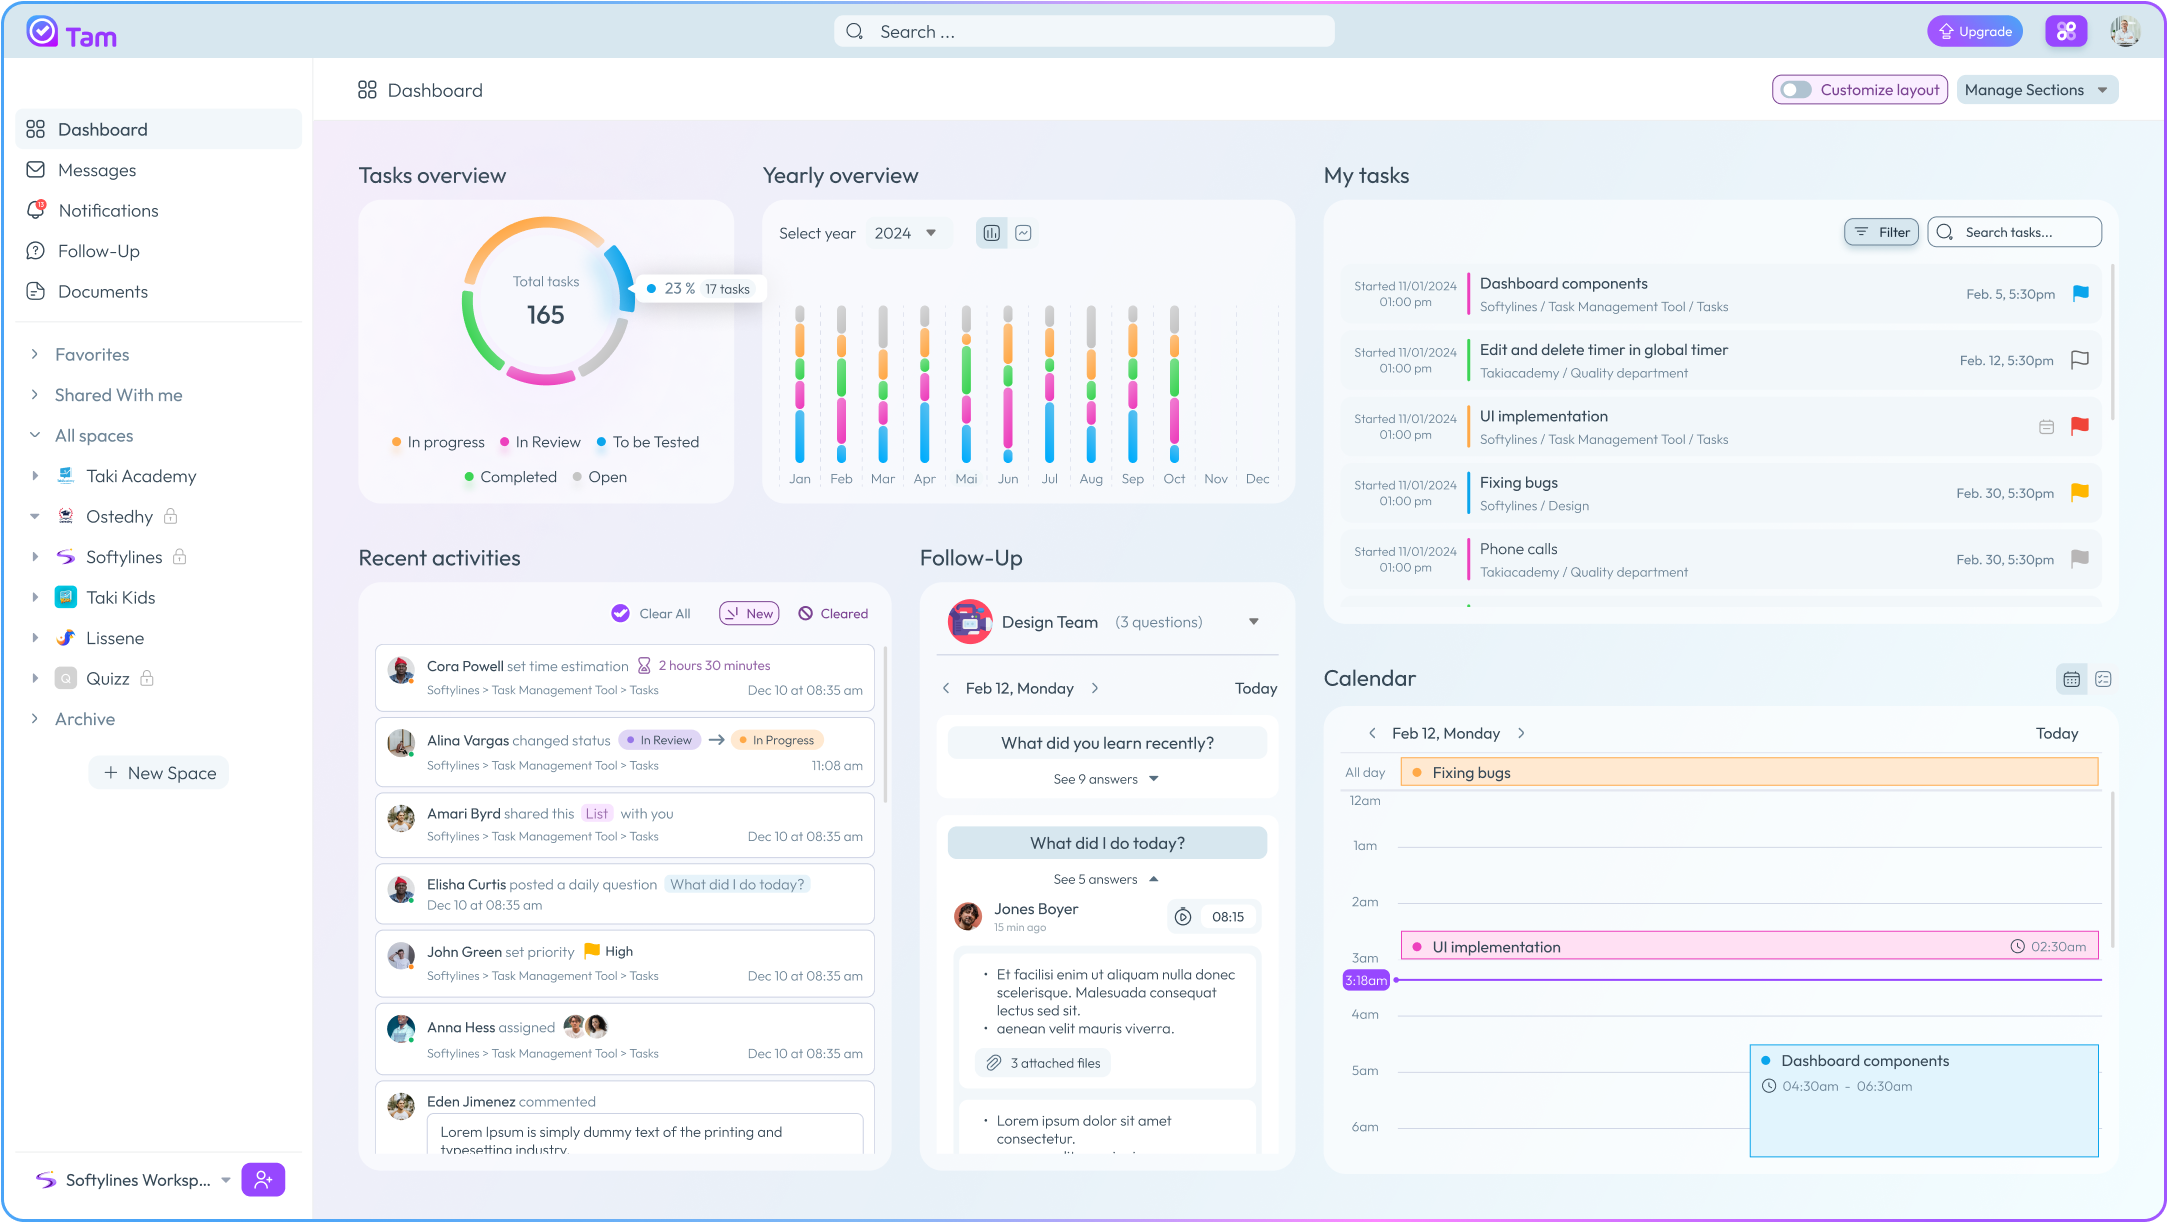The image size is (2167, 1222).
Task: Click the New Space button
Action: pyautogui.click(x=159, y=773)
